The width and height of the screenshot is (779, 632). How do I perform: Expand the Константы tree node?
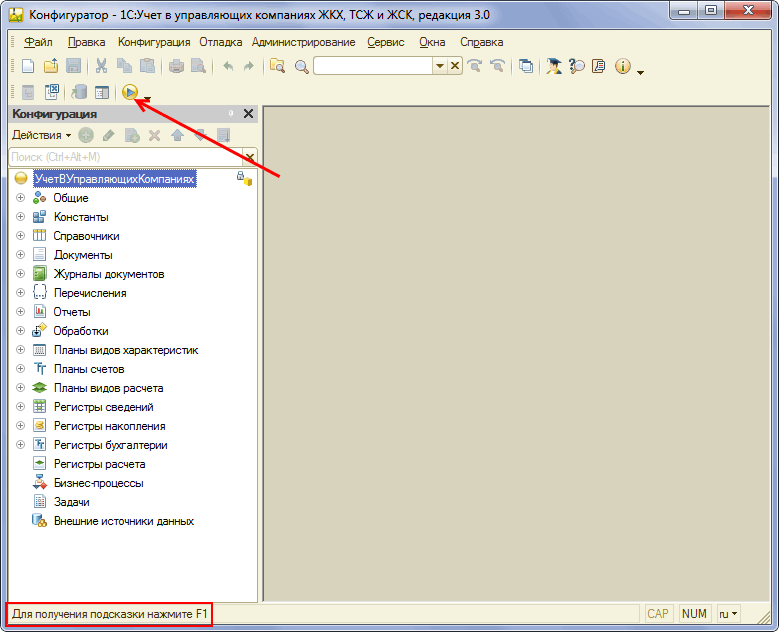click(x=20, y=217)
